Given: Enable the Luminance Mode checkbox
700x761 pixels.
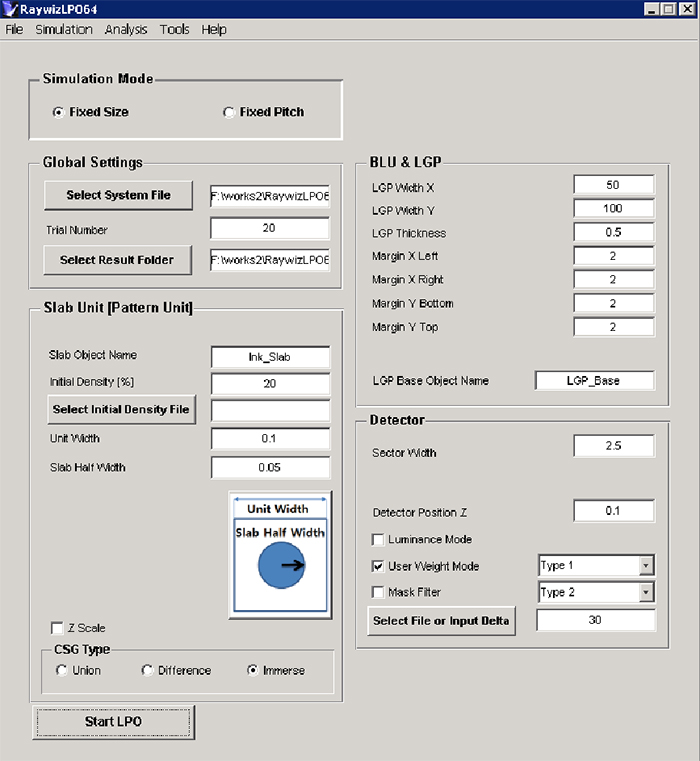Looking at the screenshot, I should click(378, 540).
